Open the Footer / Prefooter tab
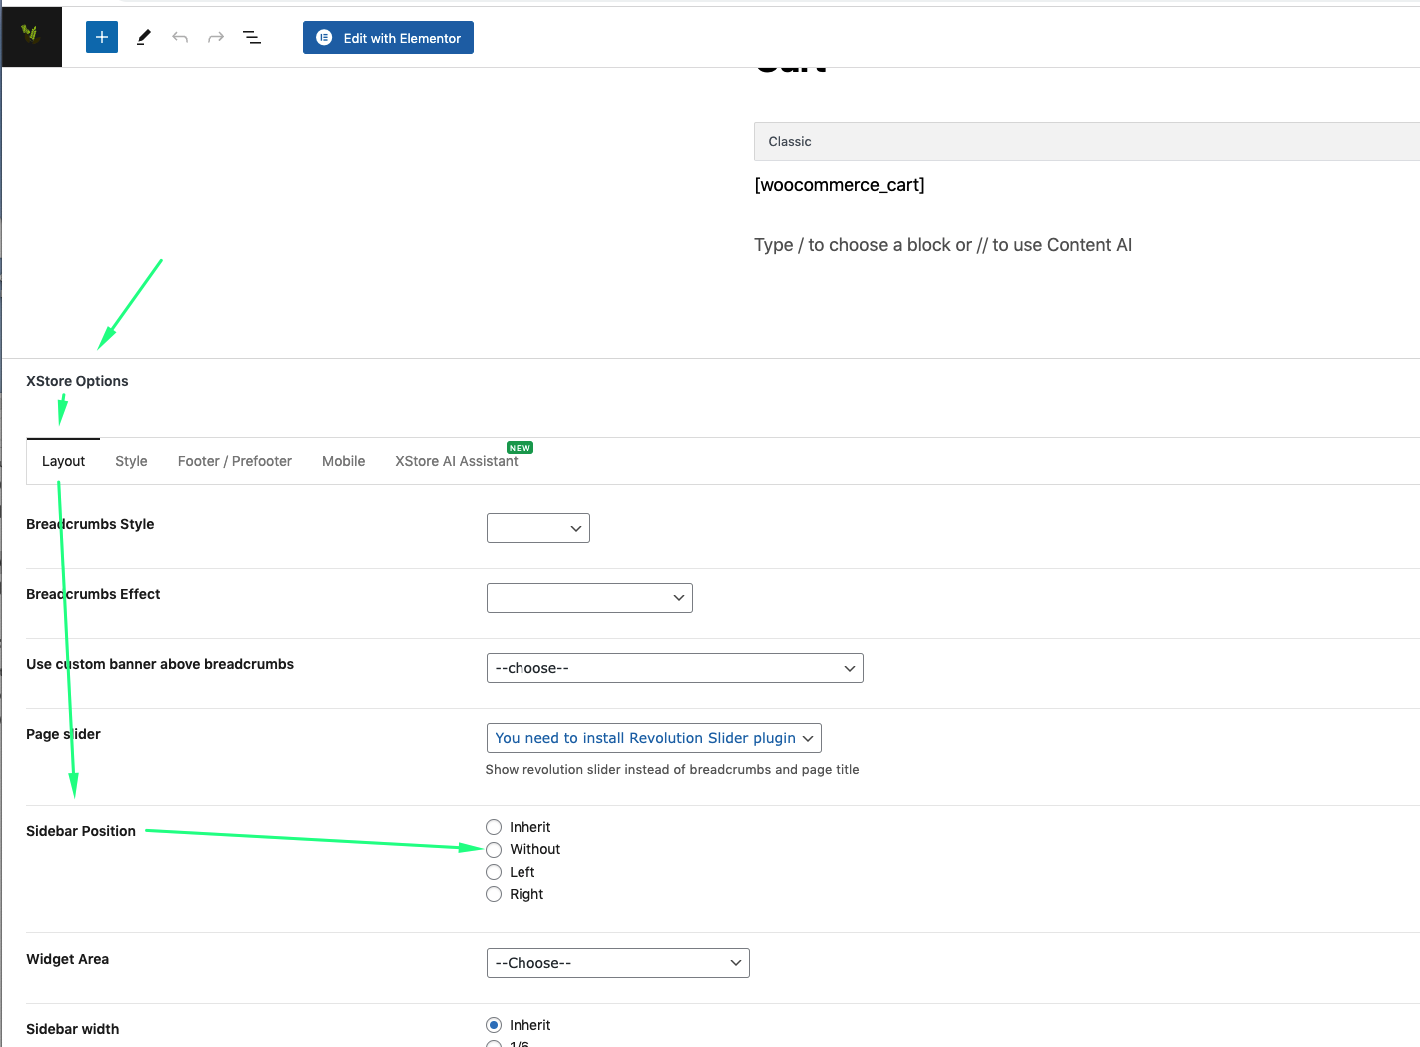The image size is (1420, 1047). [235, 461]
